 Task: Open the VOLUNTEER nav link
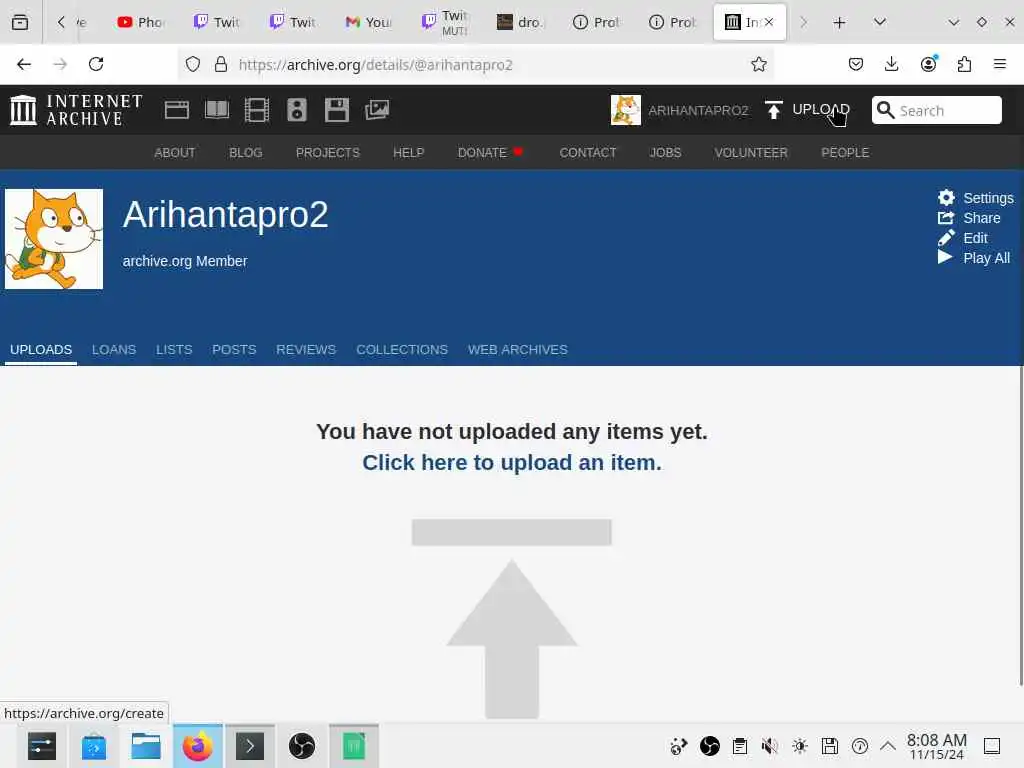[750, 153]
